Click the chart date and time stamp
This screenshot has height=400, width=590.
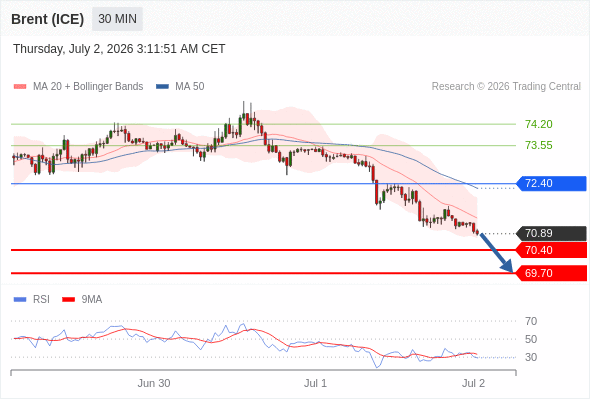click(119, 49)
